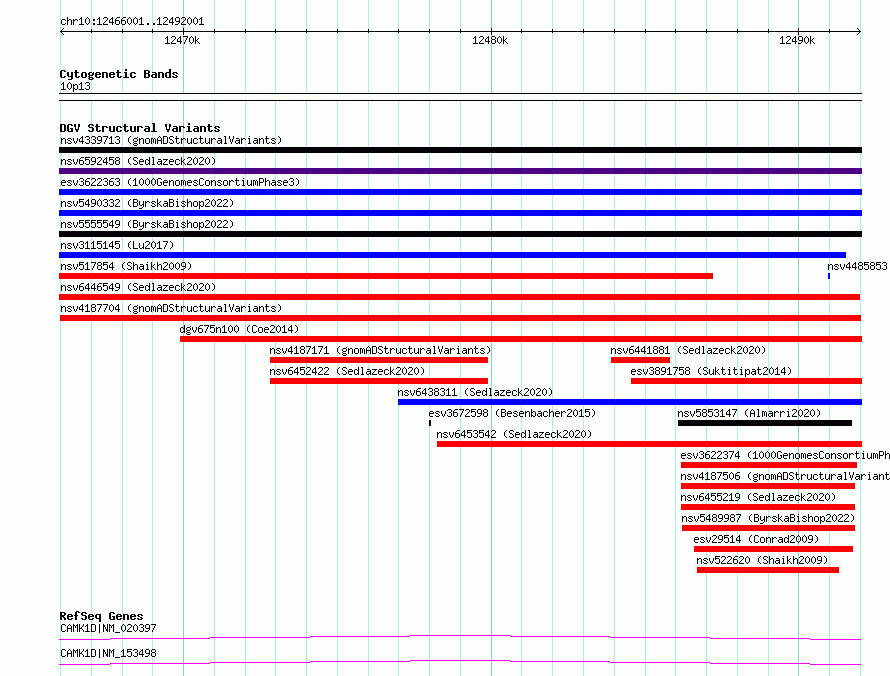The height and width of the screenshot is (676, 890).
Task: Click the nsv4339713 gnomAD variant bar
Action: [x=460, y=150]
